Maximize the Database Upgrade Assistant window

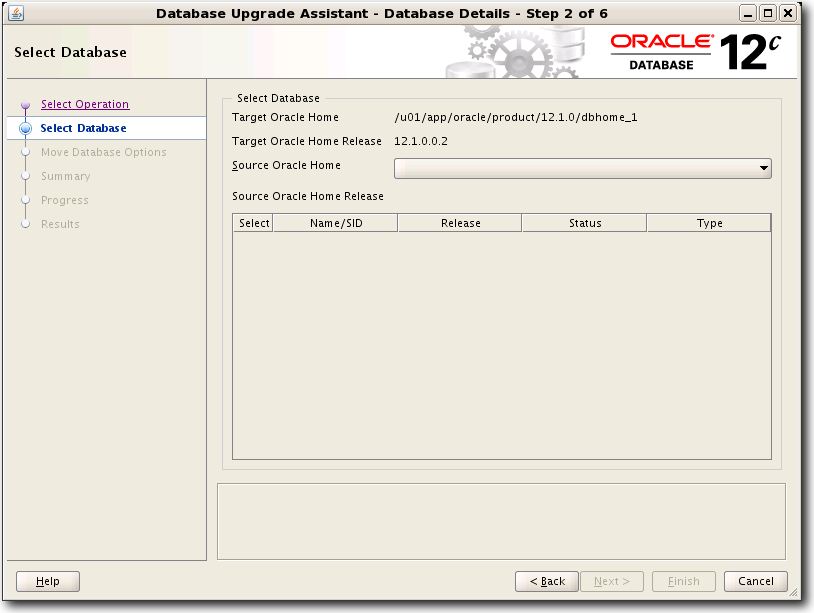(768, 13)
